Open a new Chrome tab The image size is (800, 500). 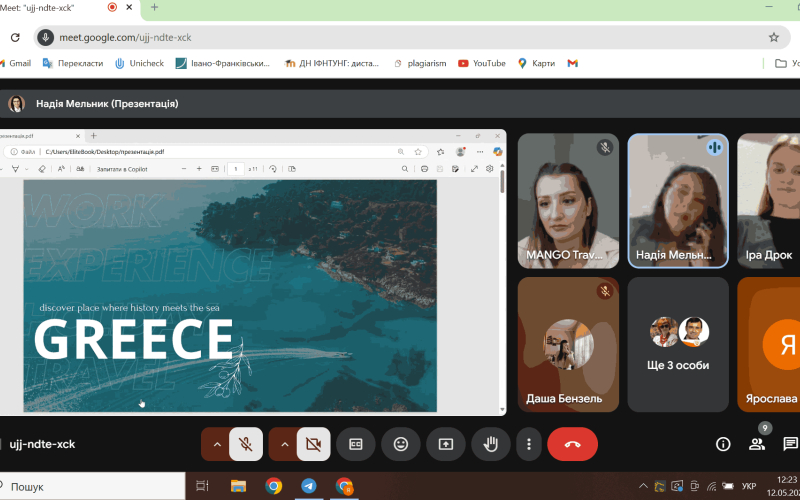[x=155, y=7]
